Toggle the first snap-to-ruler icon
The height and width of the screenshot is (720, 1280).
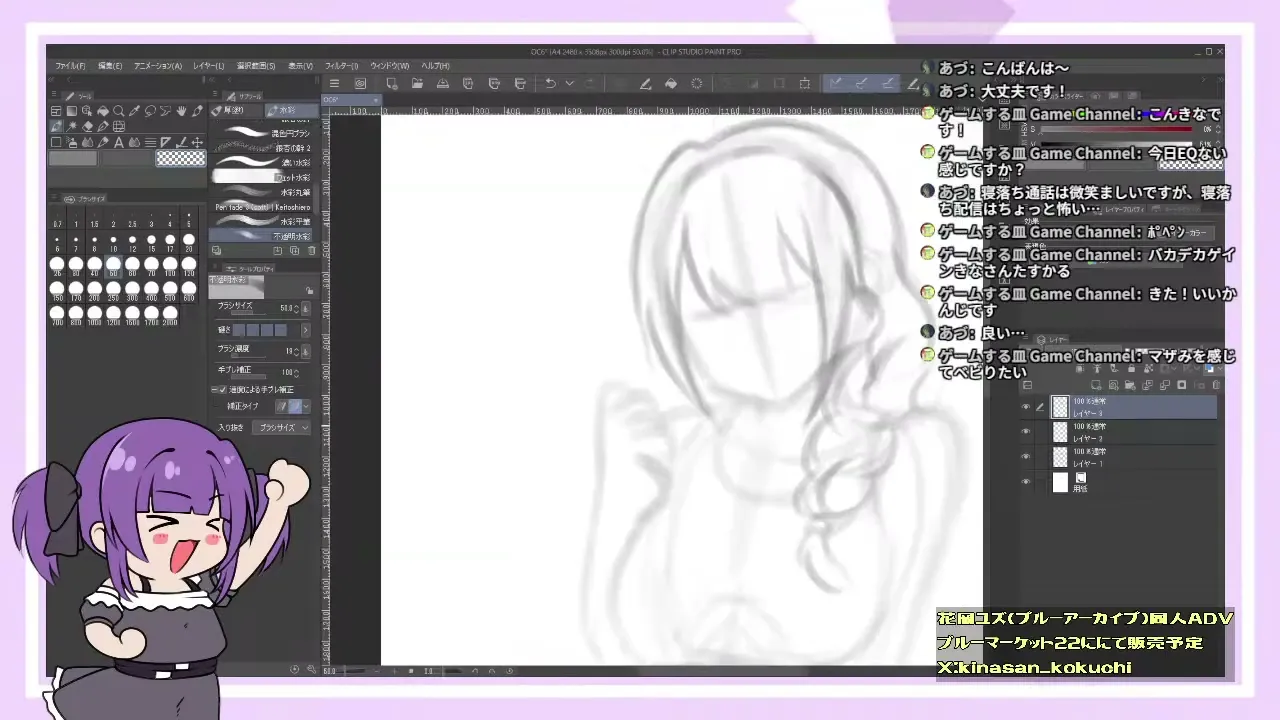[835, 84]
